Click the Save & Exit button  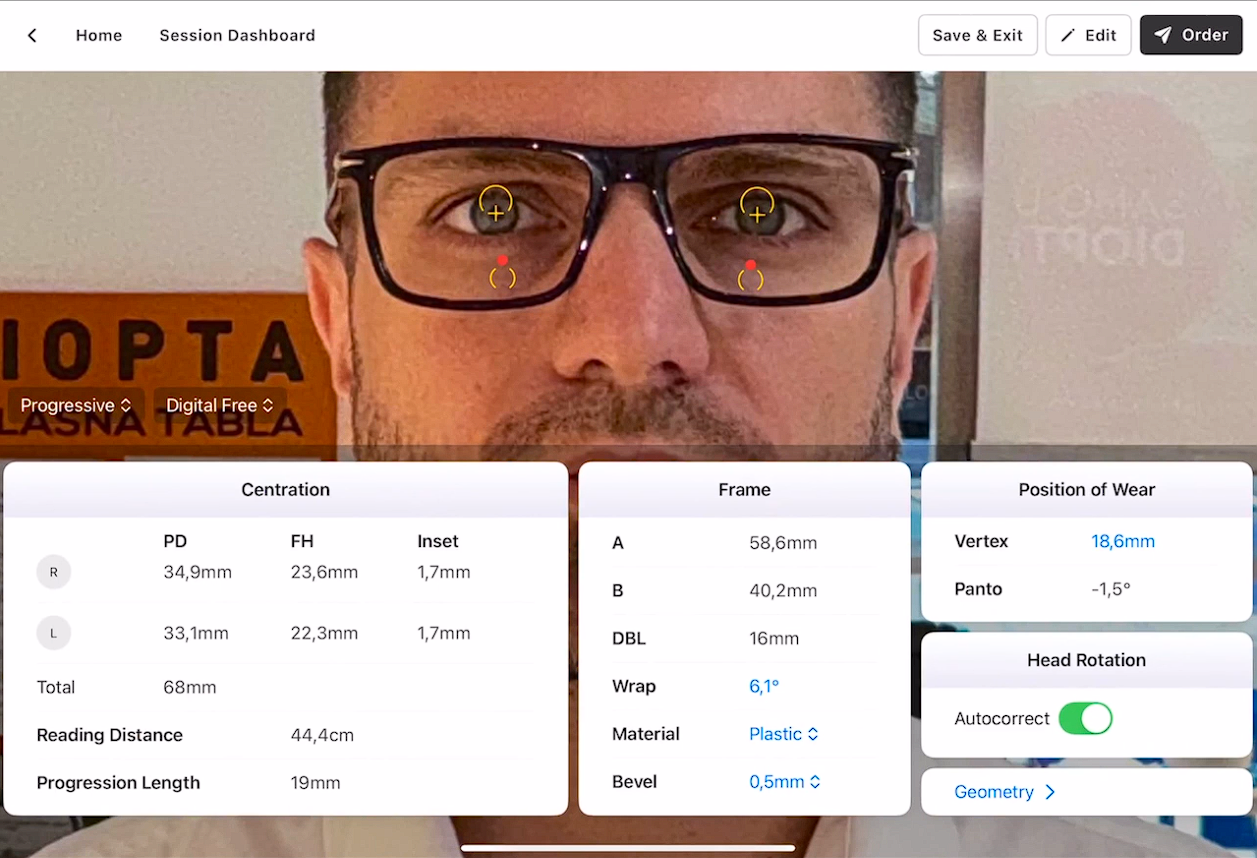pos(977,35)
